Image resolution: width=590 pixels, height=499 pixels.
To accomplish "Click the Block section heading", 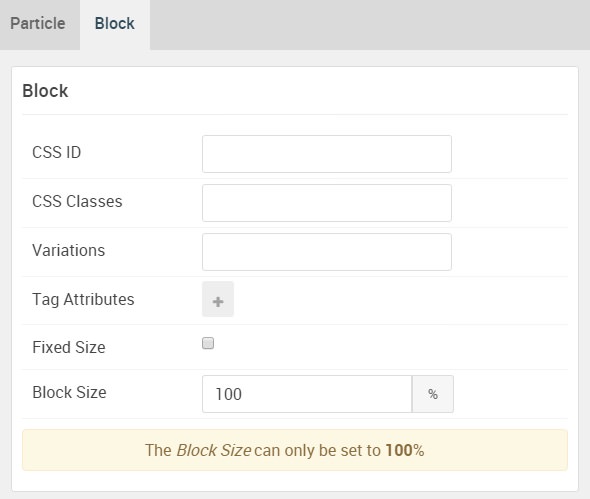I will (45, 91).
